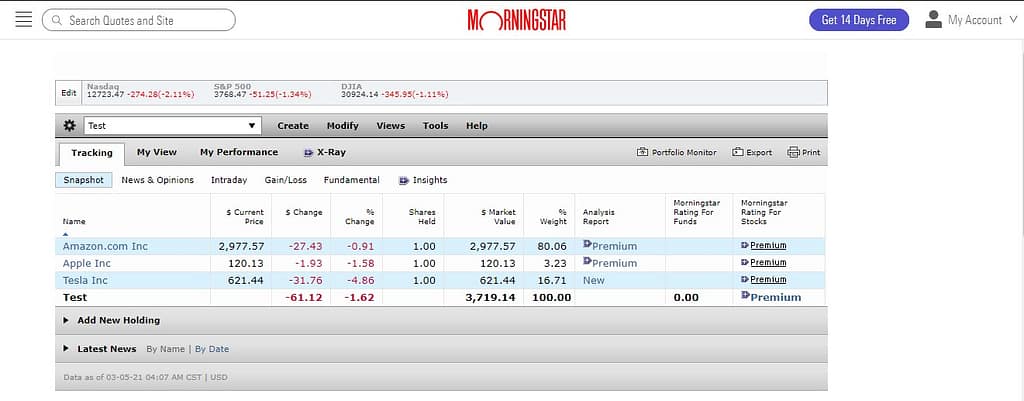
Task: Click Shares Held column header
Action: tap(422, 217)
